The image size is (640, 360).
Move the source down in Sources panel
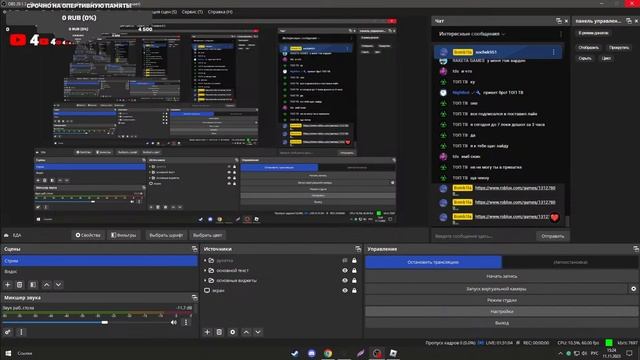pos(258,332)
